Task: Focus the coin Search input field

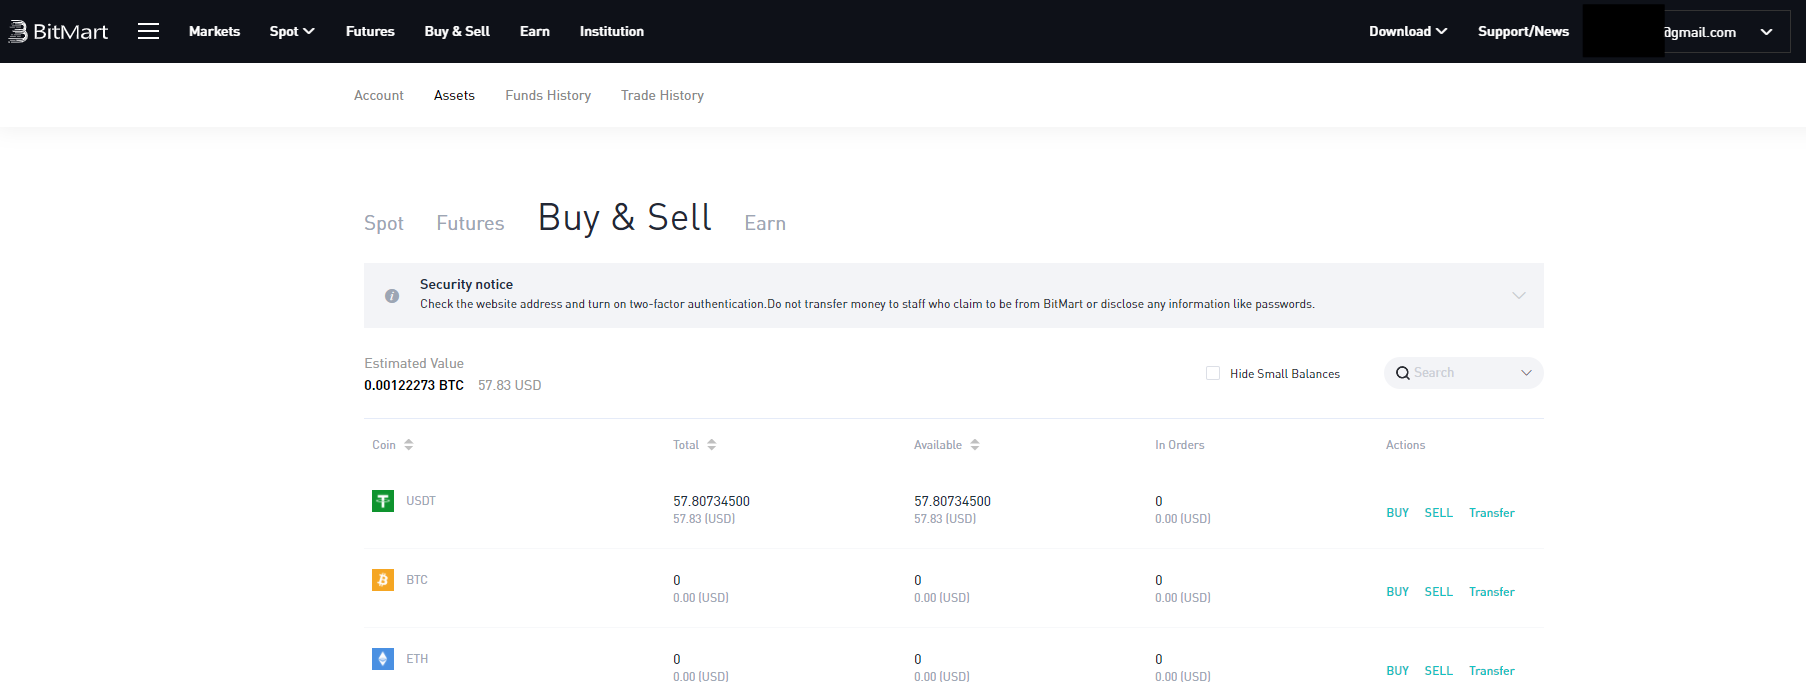Action: (1462, 373)
